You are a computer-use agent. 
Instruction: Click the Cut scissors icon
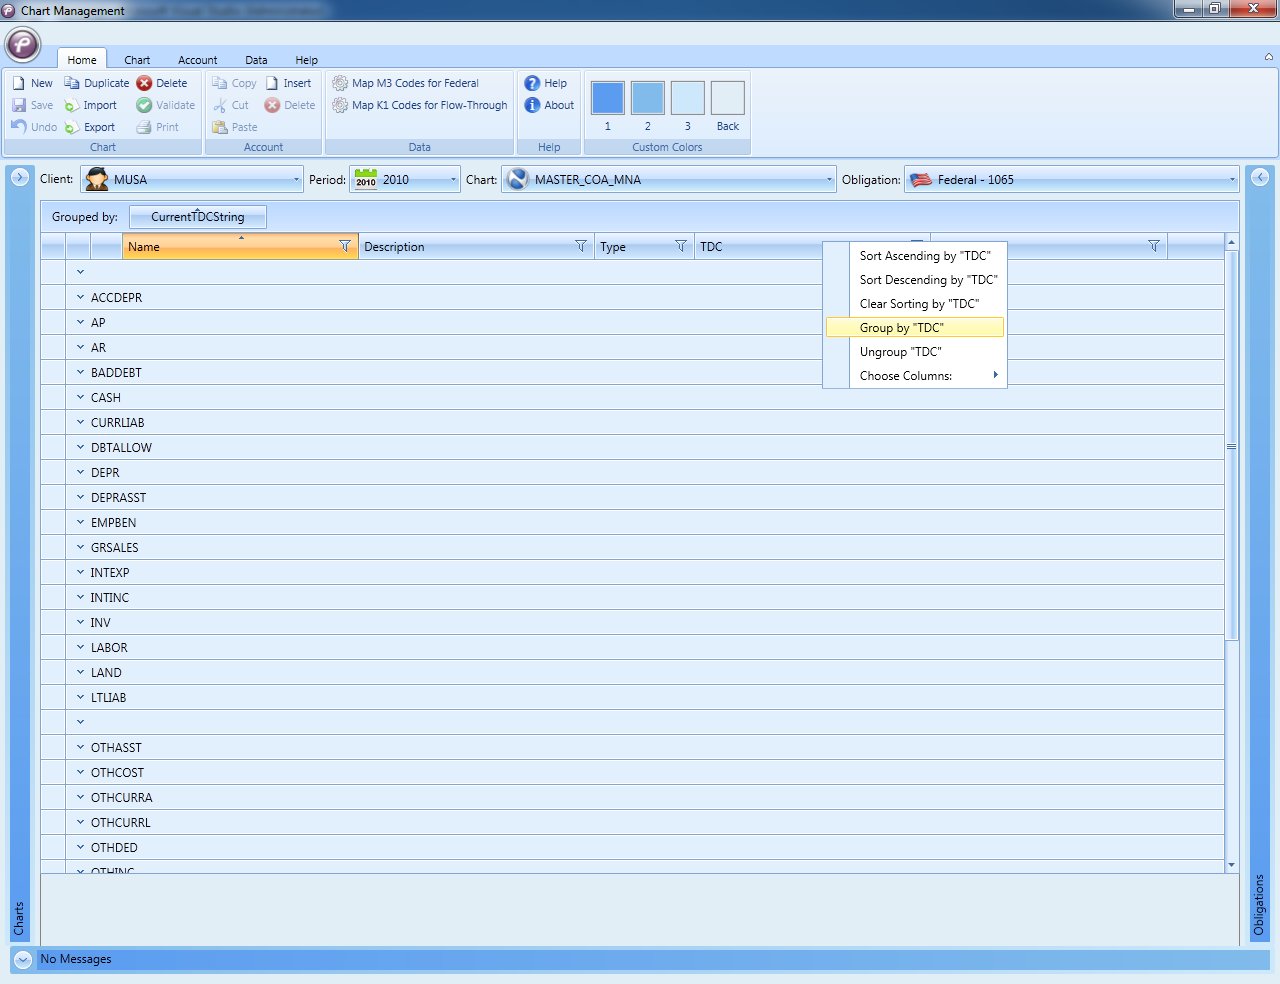pos(220,105)
